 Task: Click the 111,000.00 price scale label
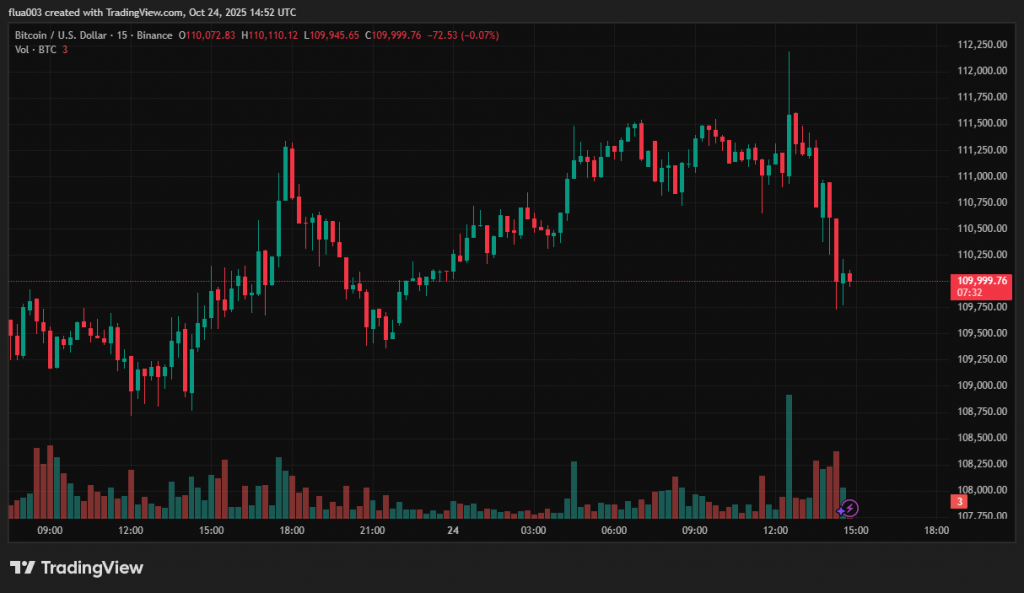[981, 176]
